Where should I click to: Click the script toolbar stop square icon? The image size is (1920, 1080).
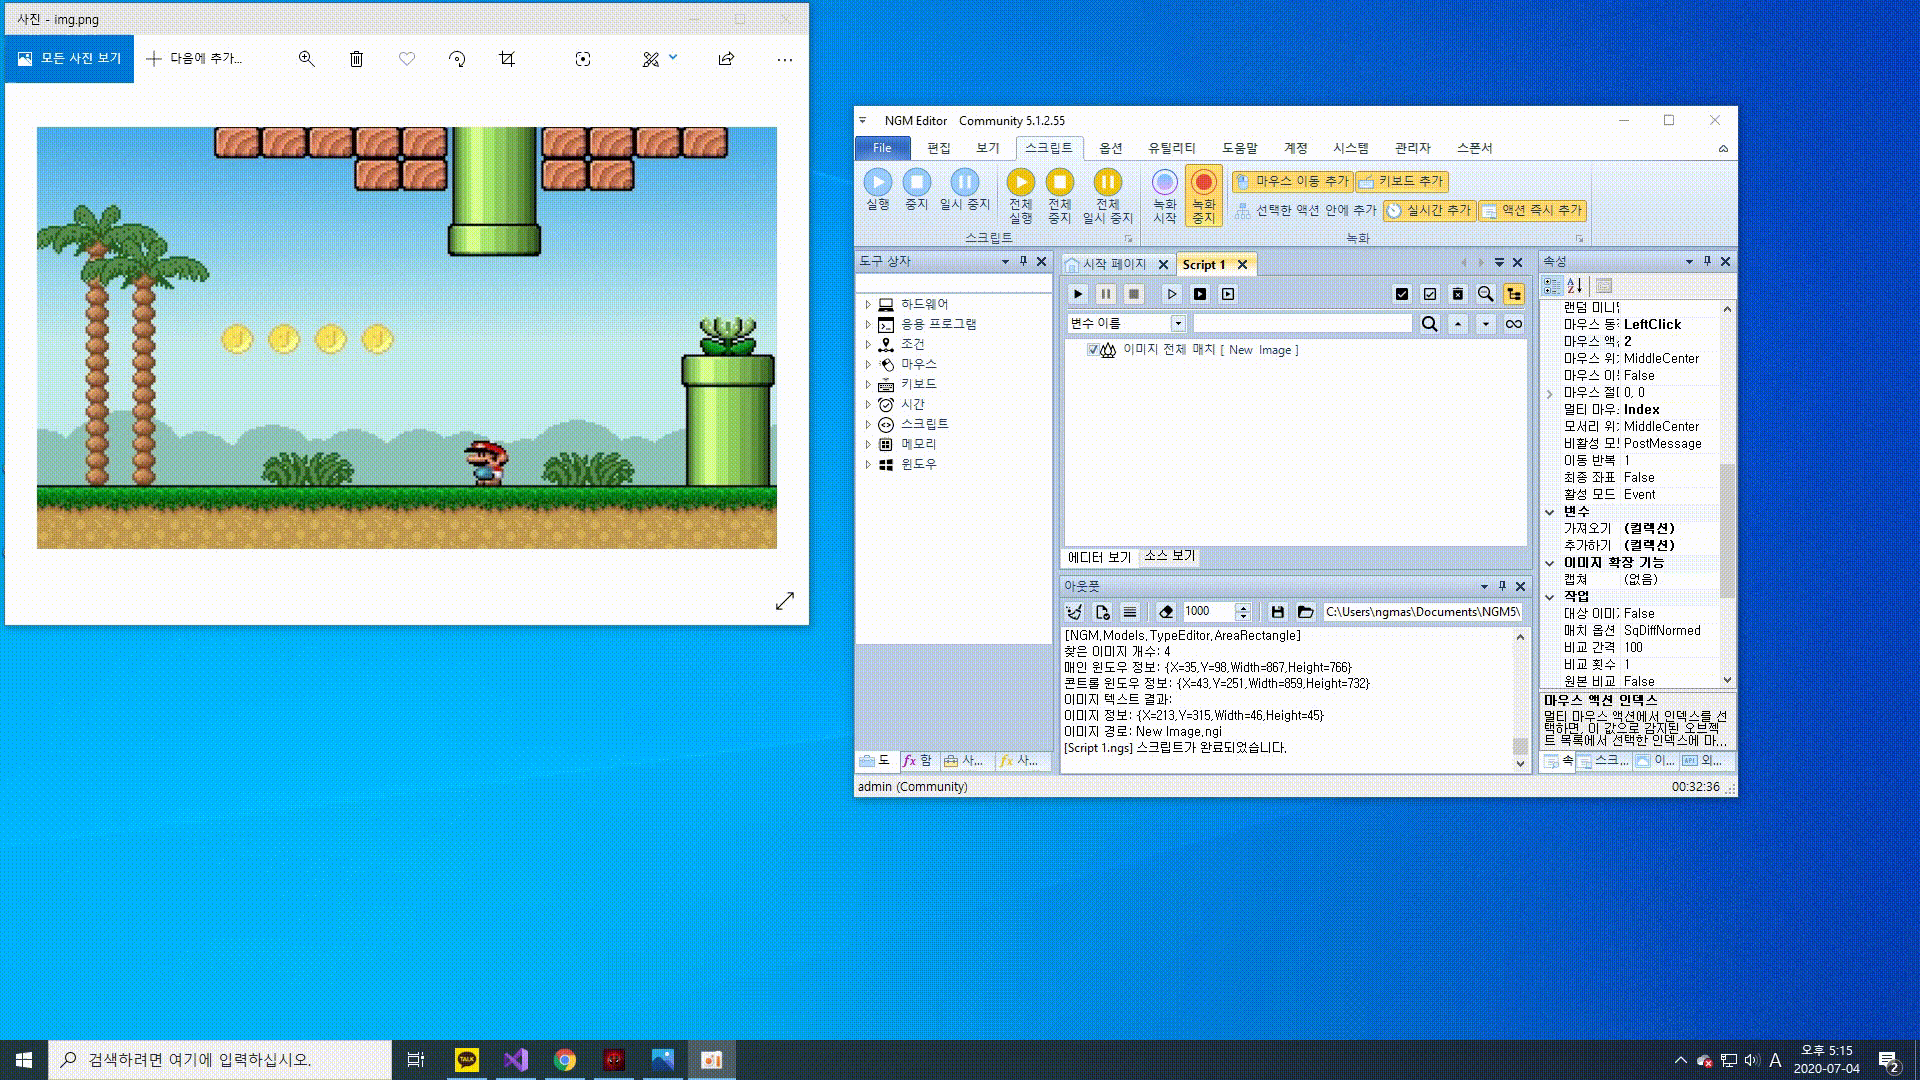pos(1134,294)
